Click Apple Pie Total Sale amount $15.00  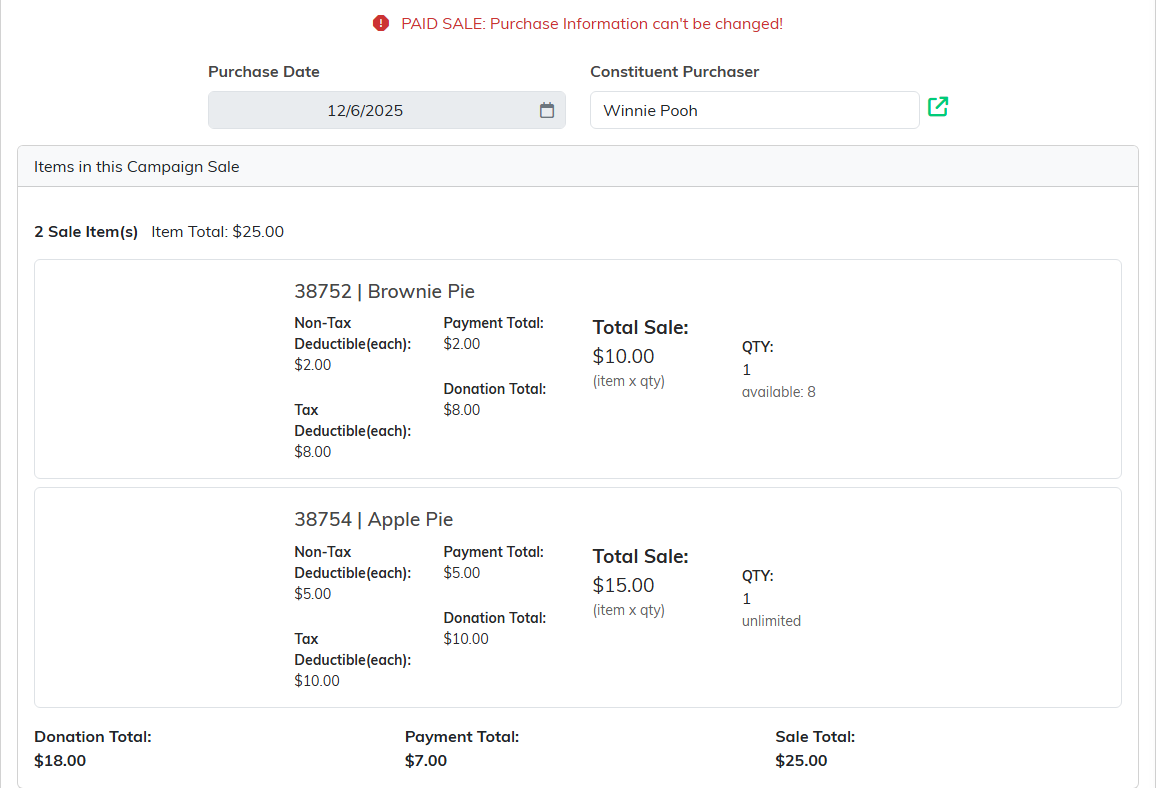pyautogui.click(x=623, y=585)
